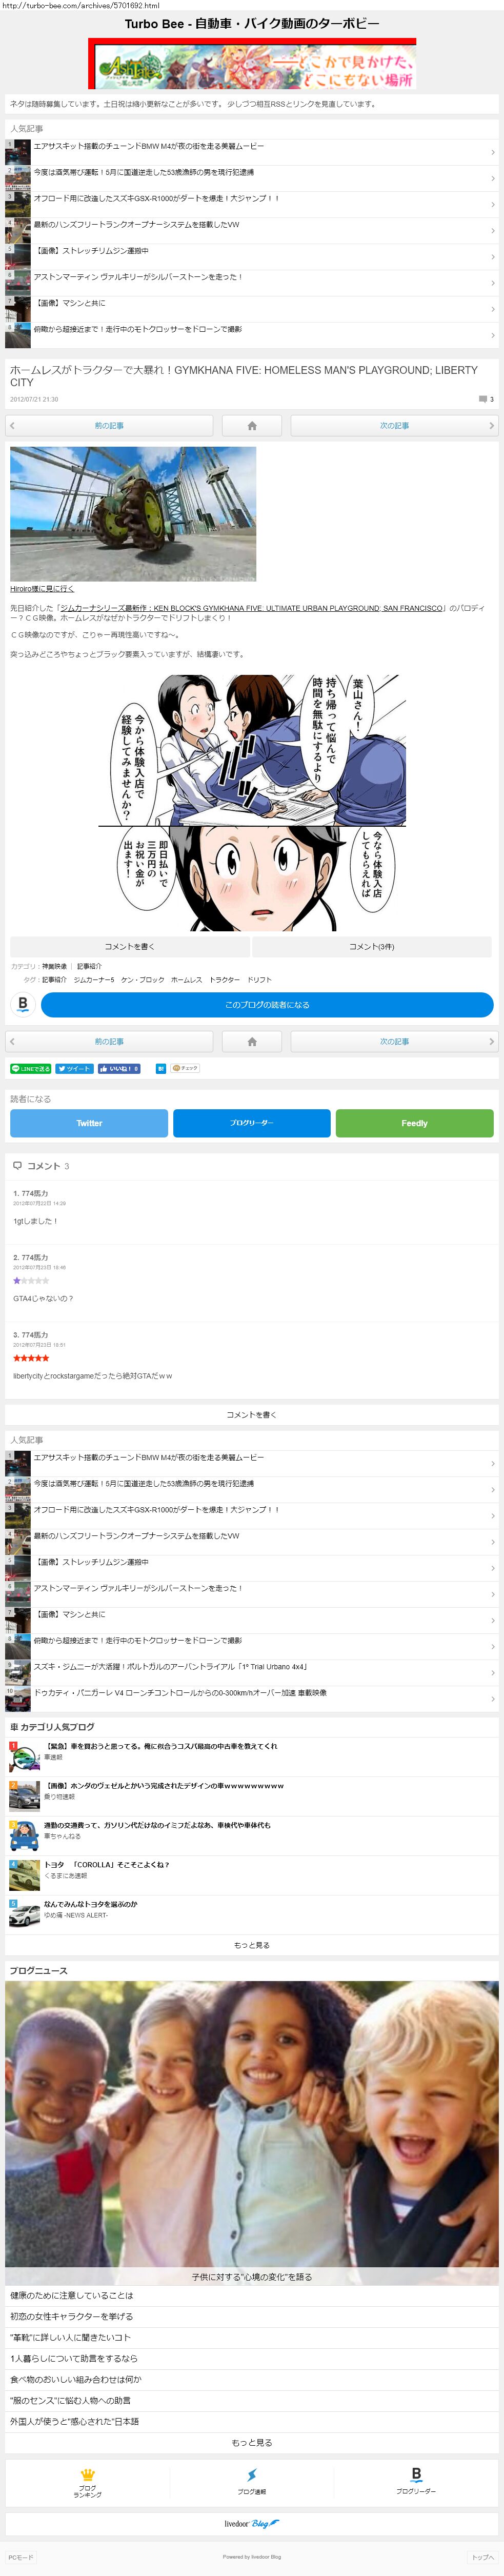Click the Facebook like button
Viewport: 504px width, 2576px height.
click(x=119, y=1068)
